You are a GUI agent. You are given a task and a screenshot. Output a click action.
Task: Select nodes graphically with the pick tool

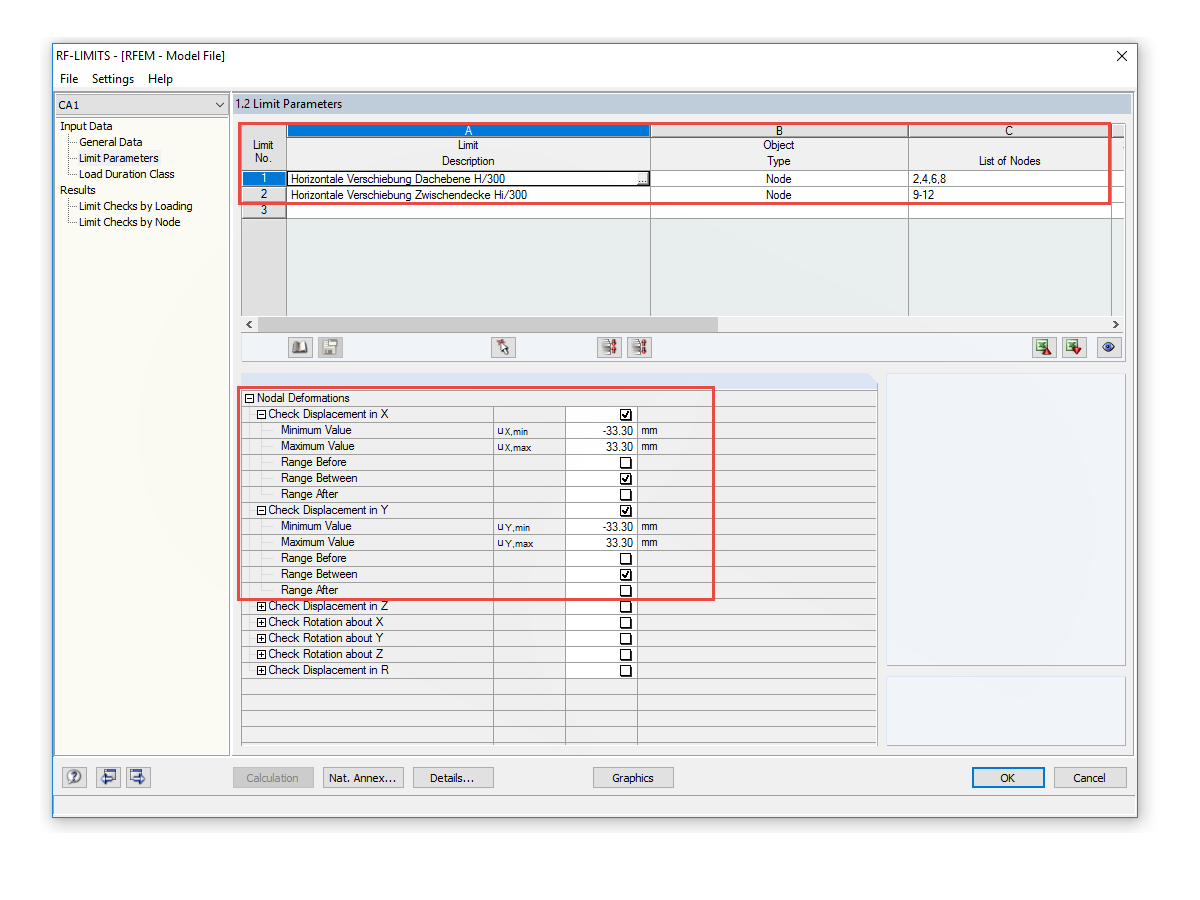click(504, 347)
